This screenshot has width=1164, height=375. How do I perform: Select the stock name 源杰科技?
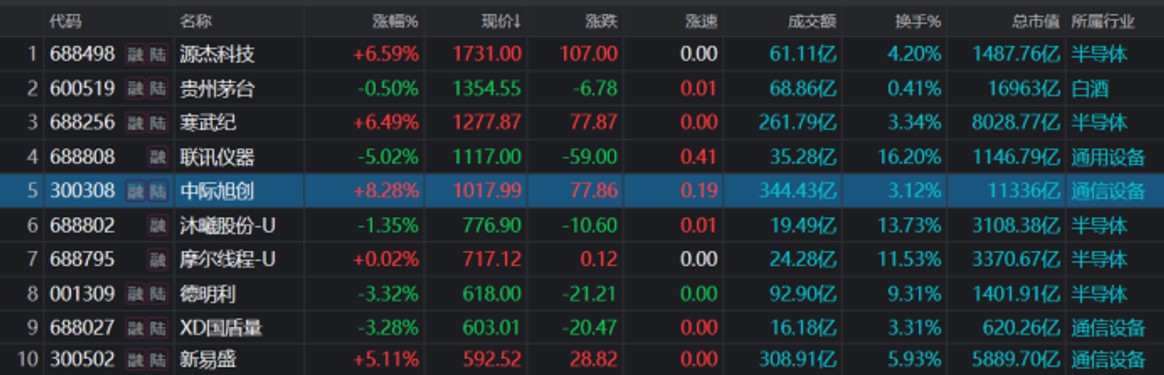point(217,54)
